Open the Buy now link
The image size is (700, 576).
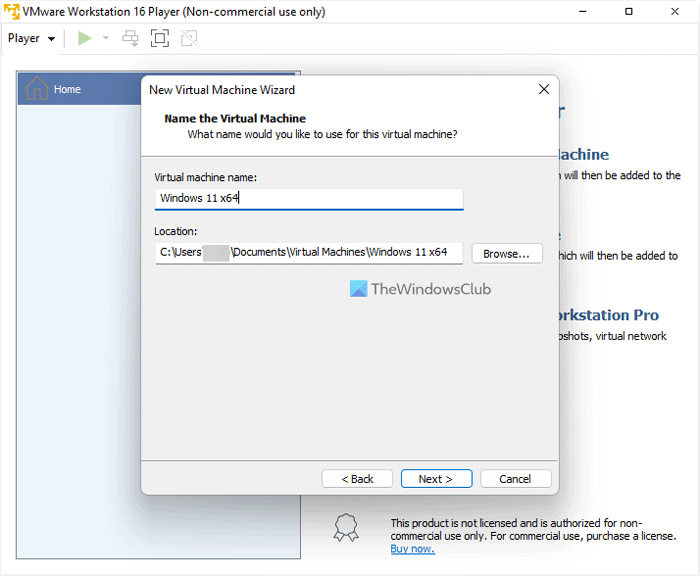(x=412, y=549)
